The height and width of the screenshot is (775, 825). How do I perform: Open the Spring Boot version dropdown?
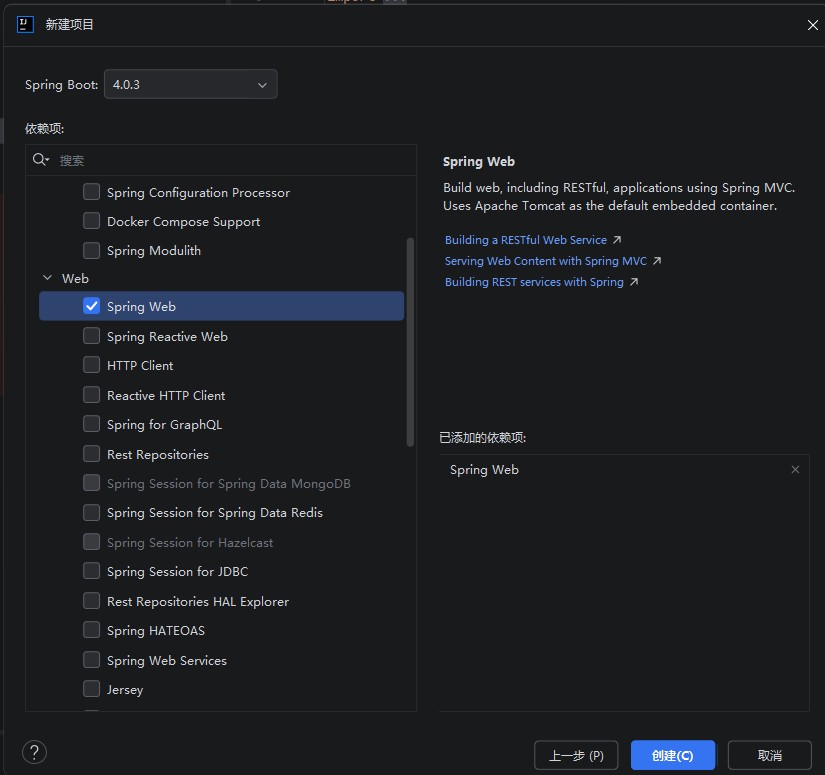[190, 84]
